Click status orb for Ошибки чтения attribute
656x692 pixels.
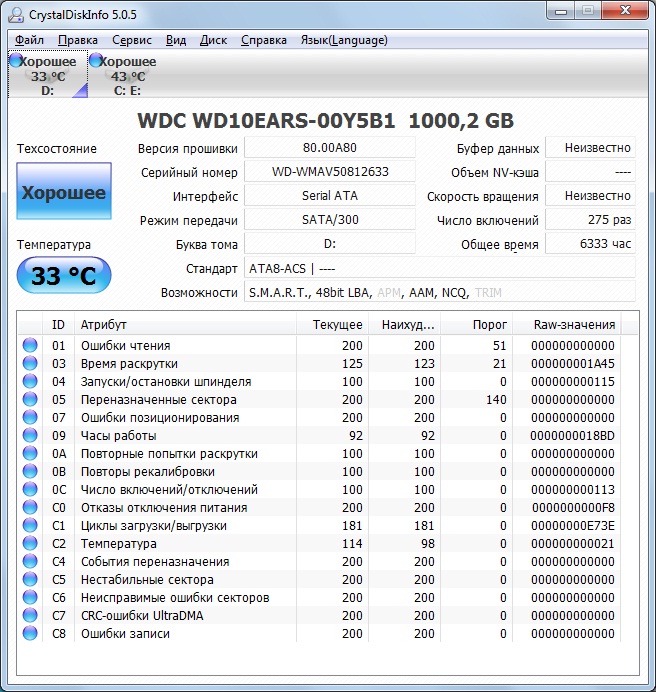click(30, 346)
